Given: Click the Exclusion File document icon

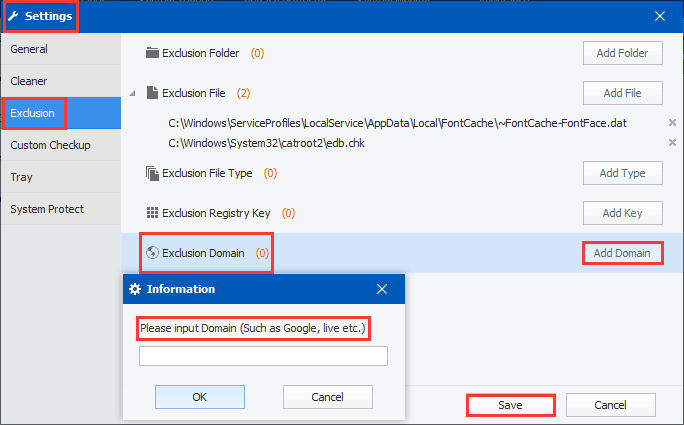Looking at the screenshot, I should (153, 93).
